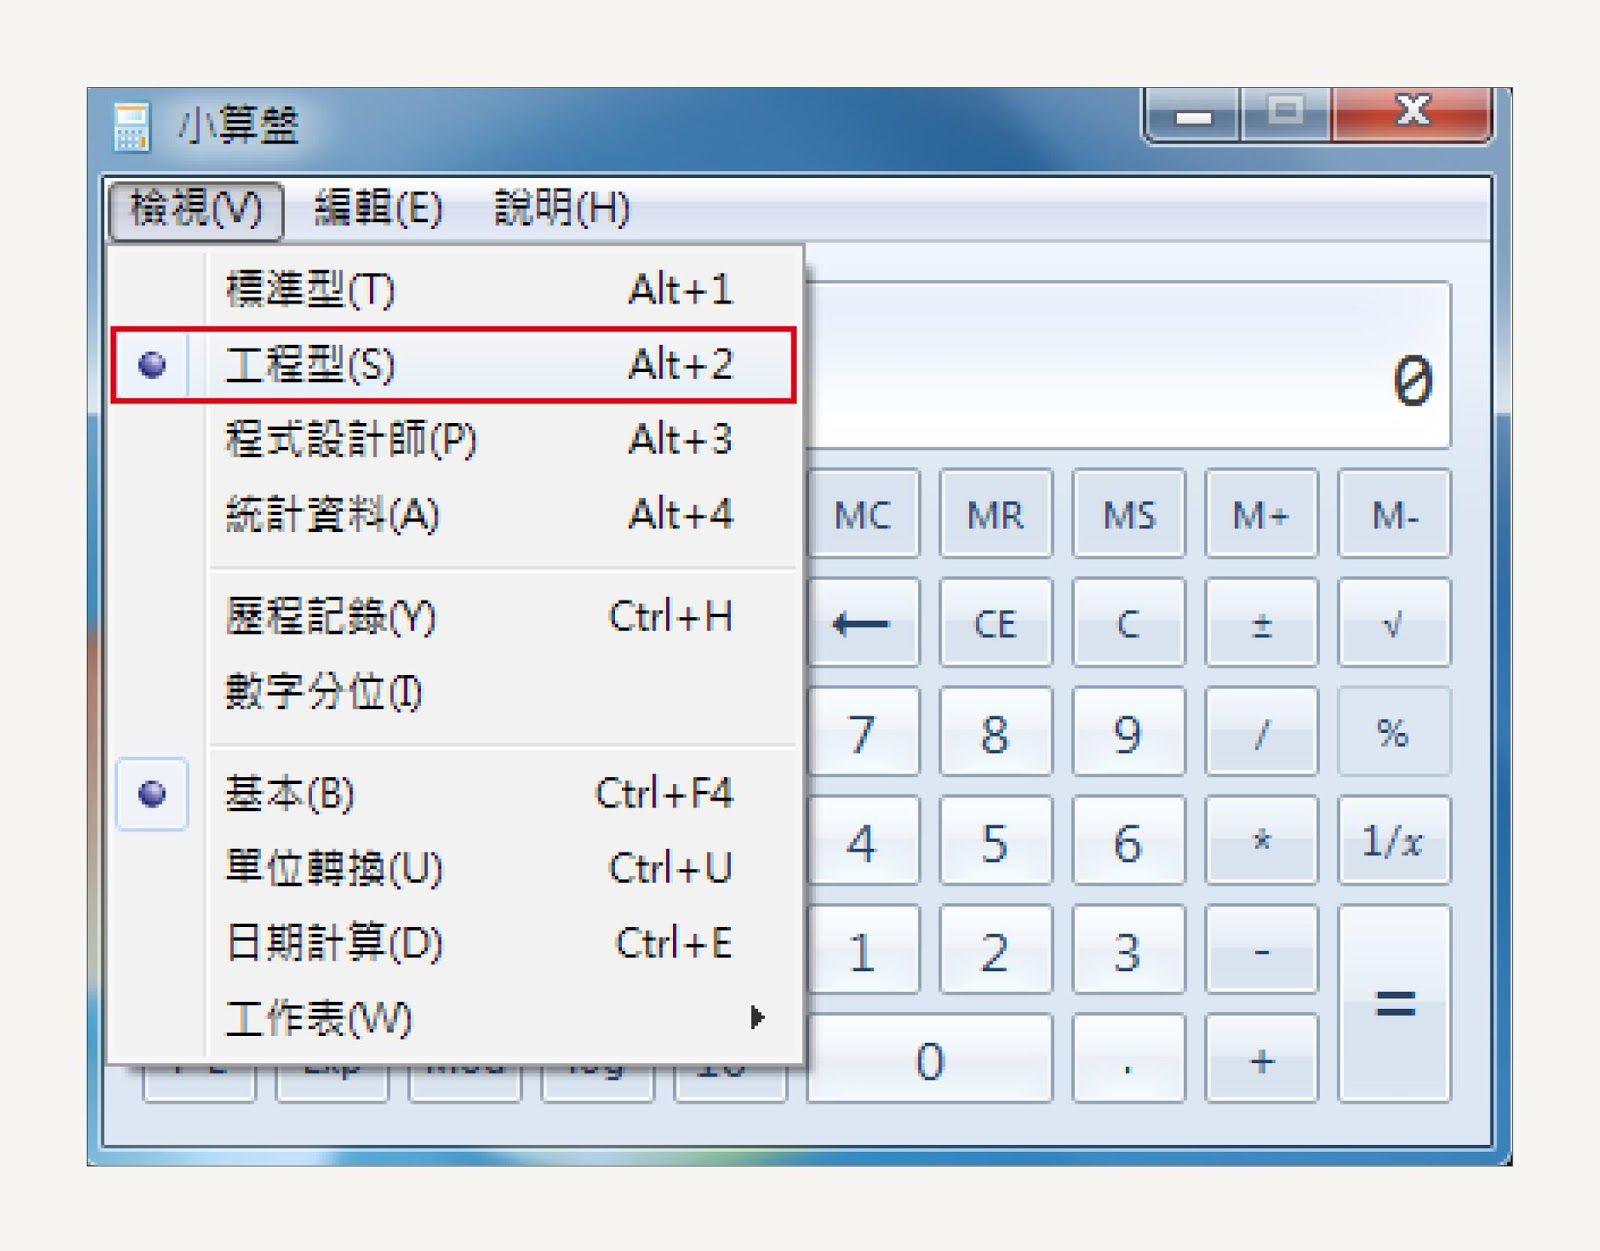The height and width of the screenshot is (1251, 1600).
Task: Click the MC memory clear button
Action: tap(863, 514)
